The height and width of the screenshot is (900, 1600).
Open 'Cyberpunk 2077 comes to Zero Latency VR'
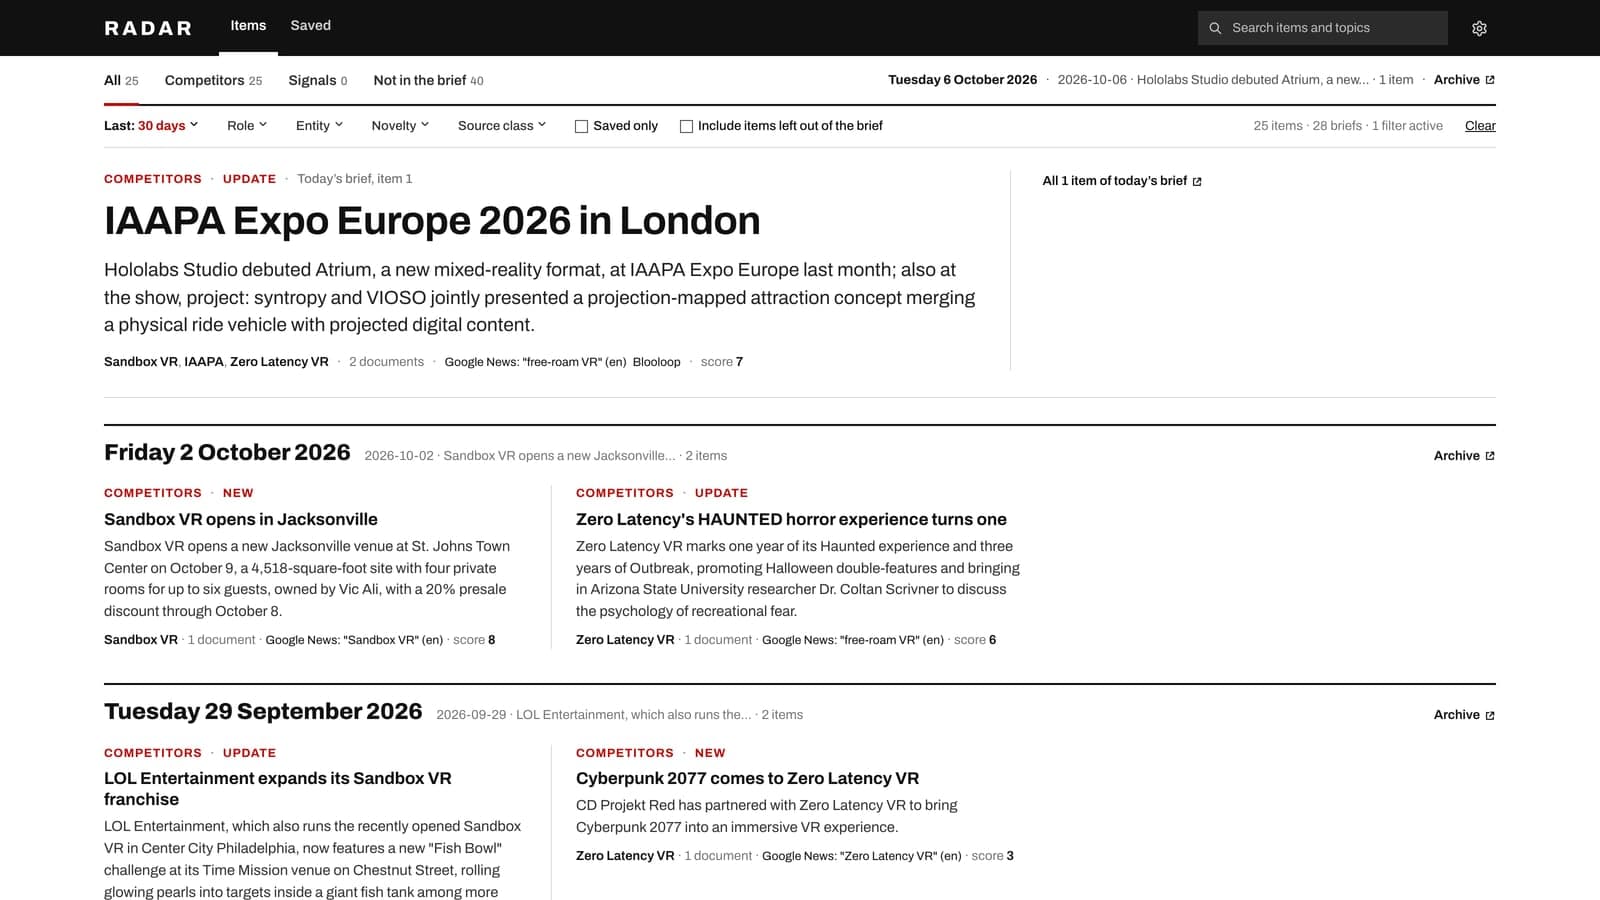[747, 779]
